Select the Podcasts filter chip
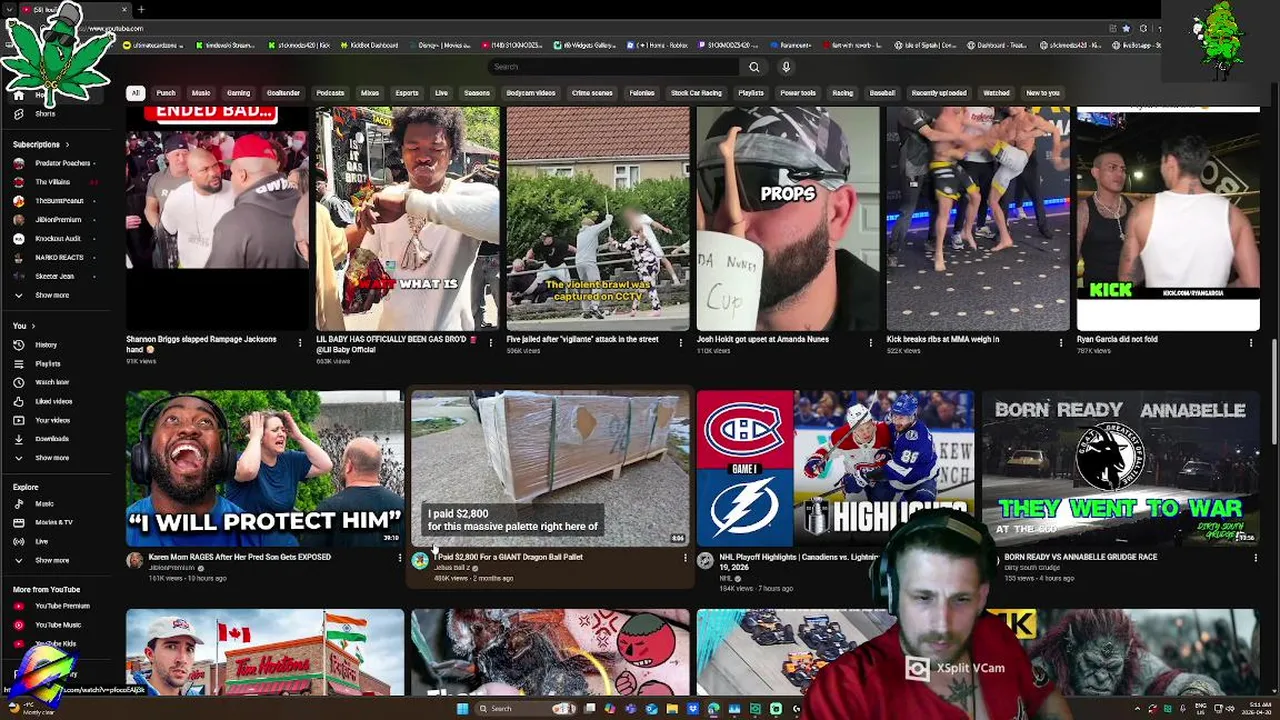Image resolution: width=1280 pixels, height=720 pixels. pyautogui.click(x=330, y=93)
